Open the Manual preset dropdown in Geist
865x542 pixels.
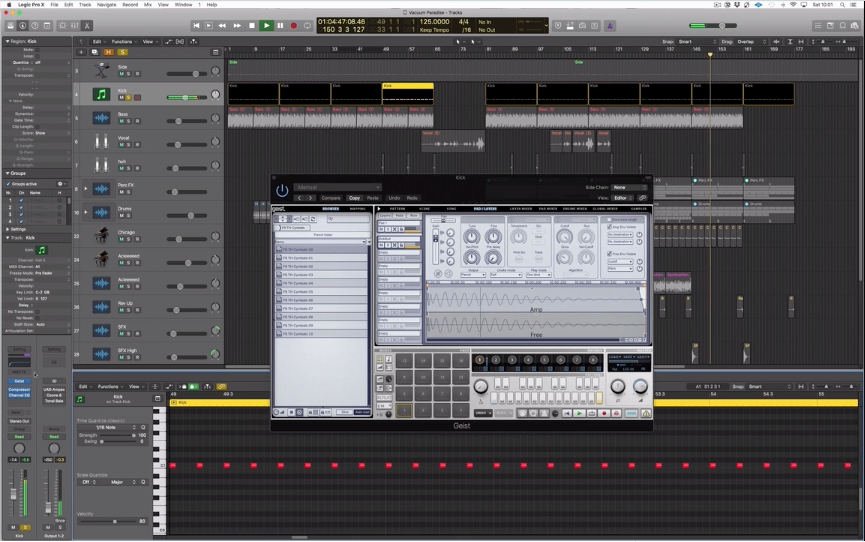click(x=337, y=187)
